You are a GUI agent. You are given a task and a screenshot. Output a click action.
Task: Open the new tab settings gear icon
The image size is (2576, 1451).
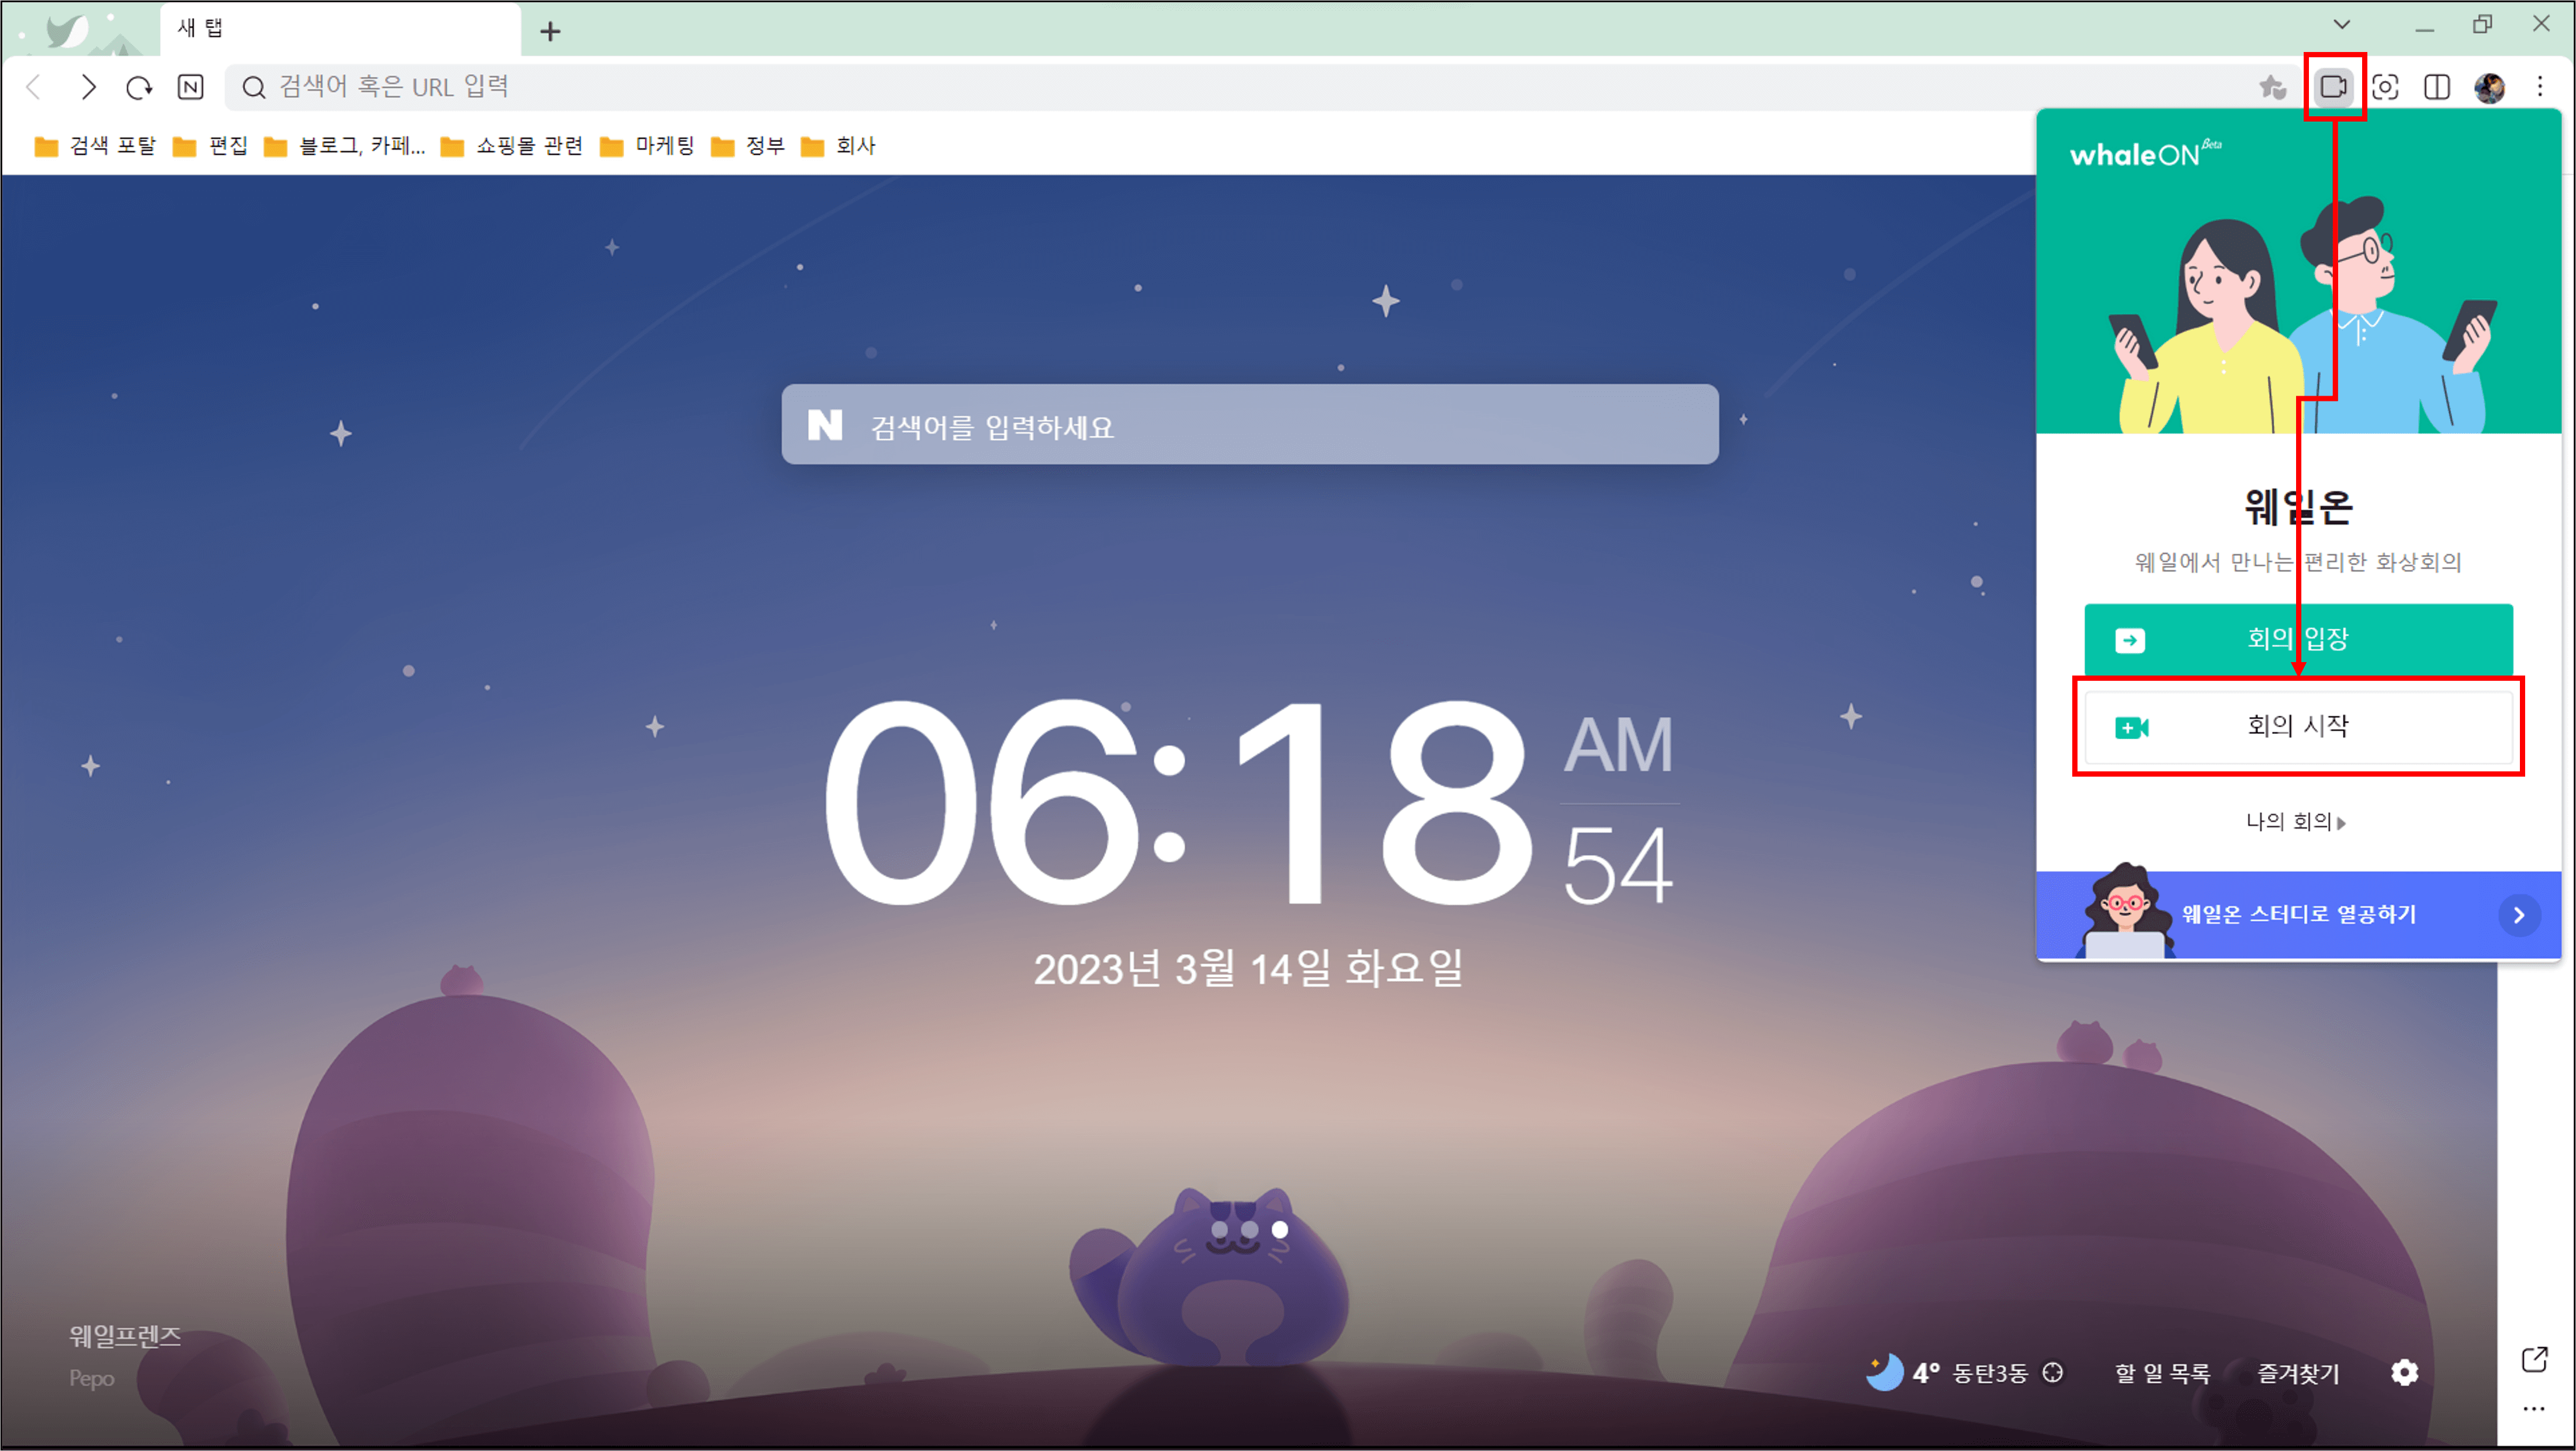(2404, 1372)
